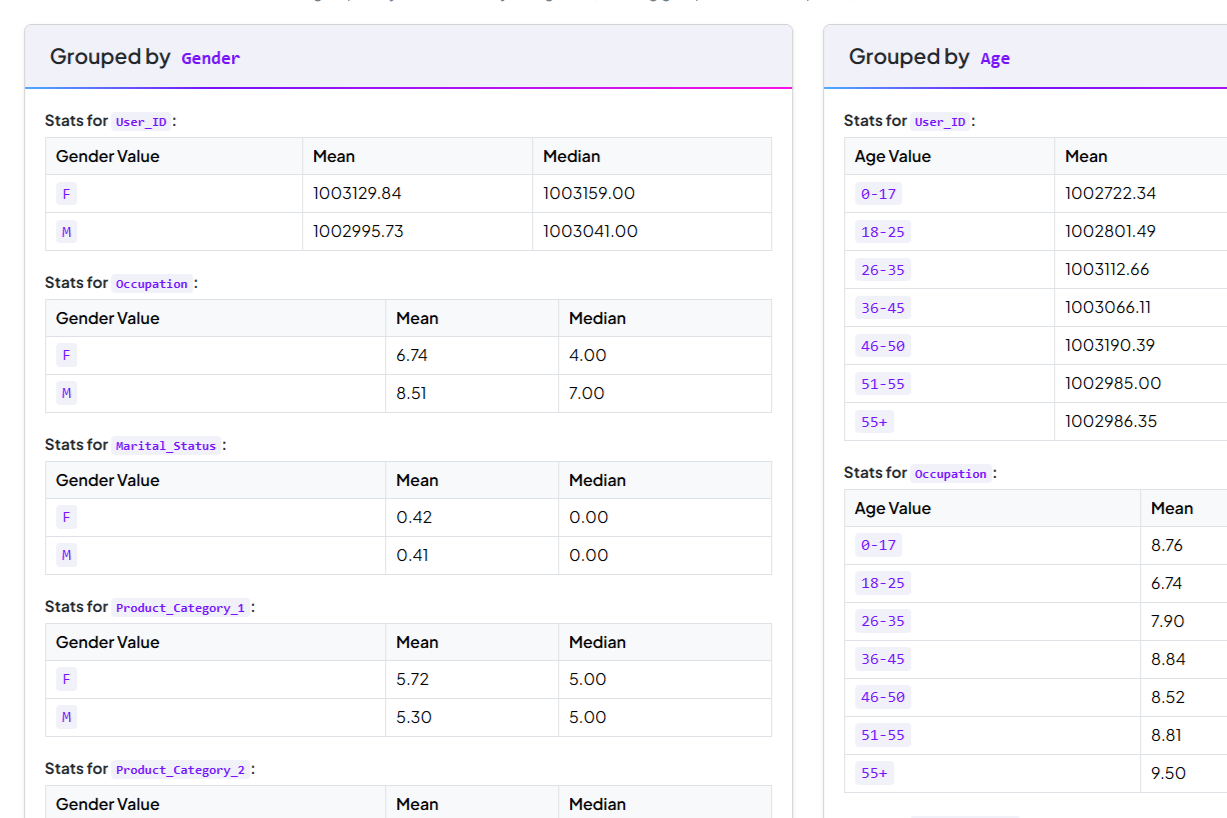Select User_ID tag in the Gender card
Screen dimensions: 1227x818
click(x=142, y=121)
